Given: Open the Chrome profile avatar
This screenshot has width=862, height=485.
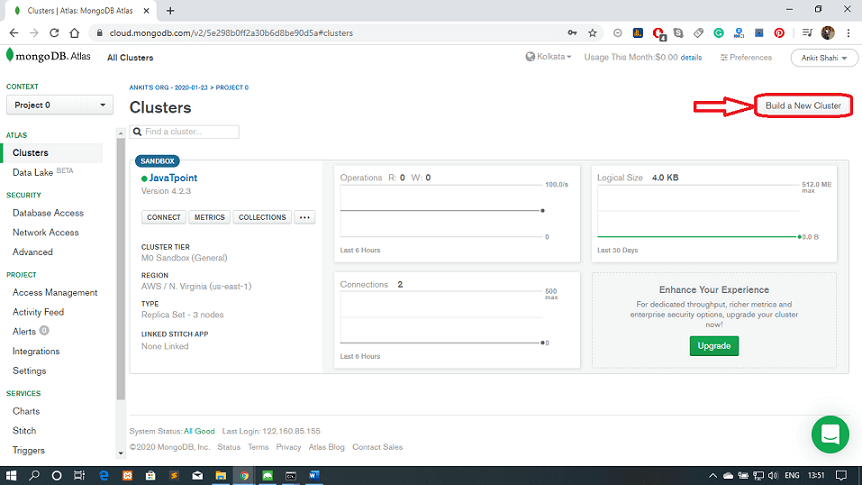Looking at the screenshot, I should [827, 33].
